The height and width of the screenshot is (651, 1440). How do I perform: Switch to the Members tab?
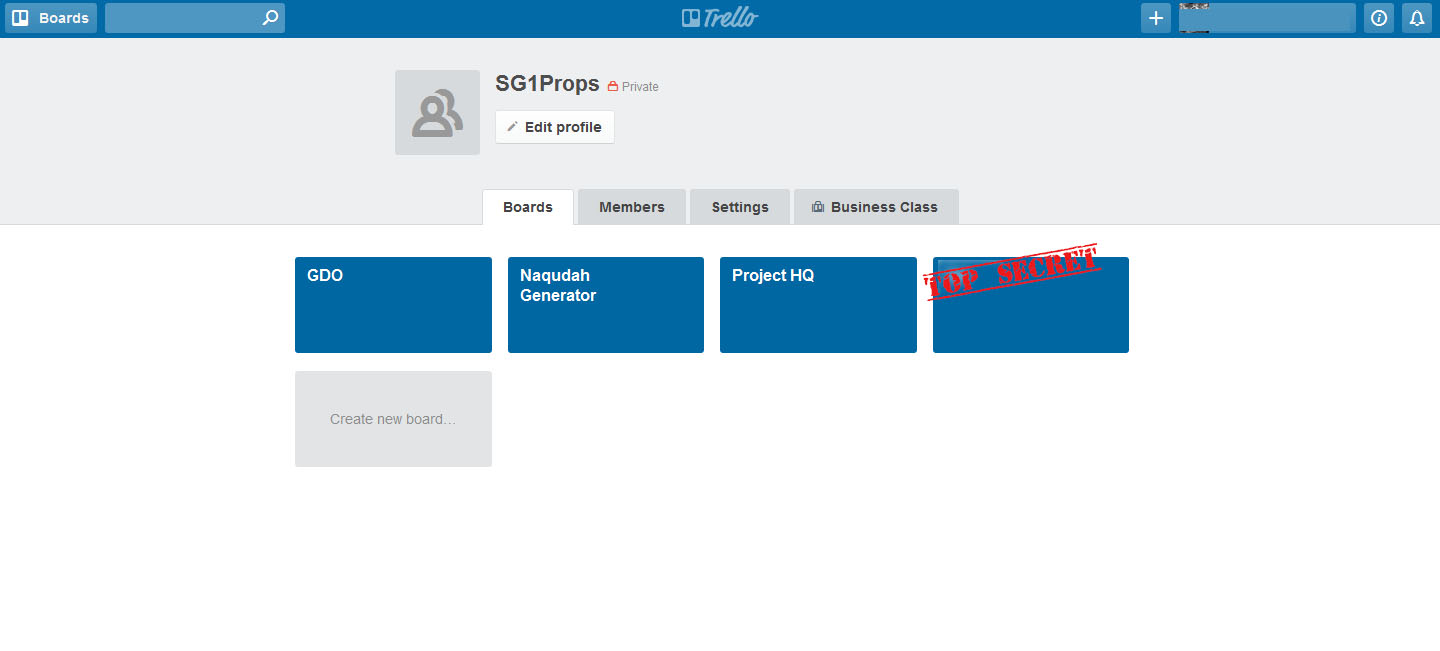[631, 206]
